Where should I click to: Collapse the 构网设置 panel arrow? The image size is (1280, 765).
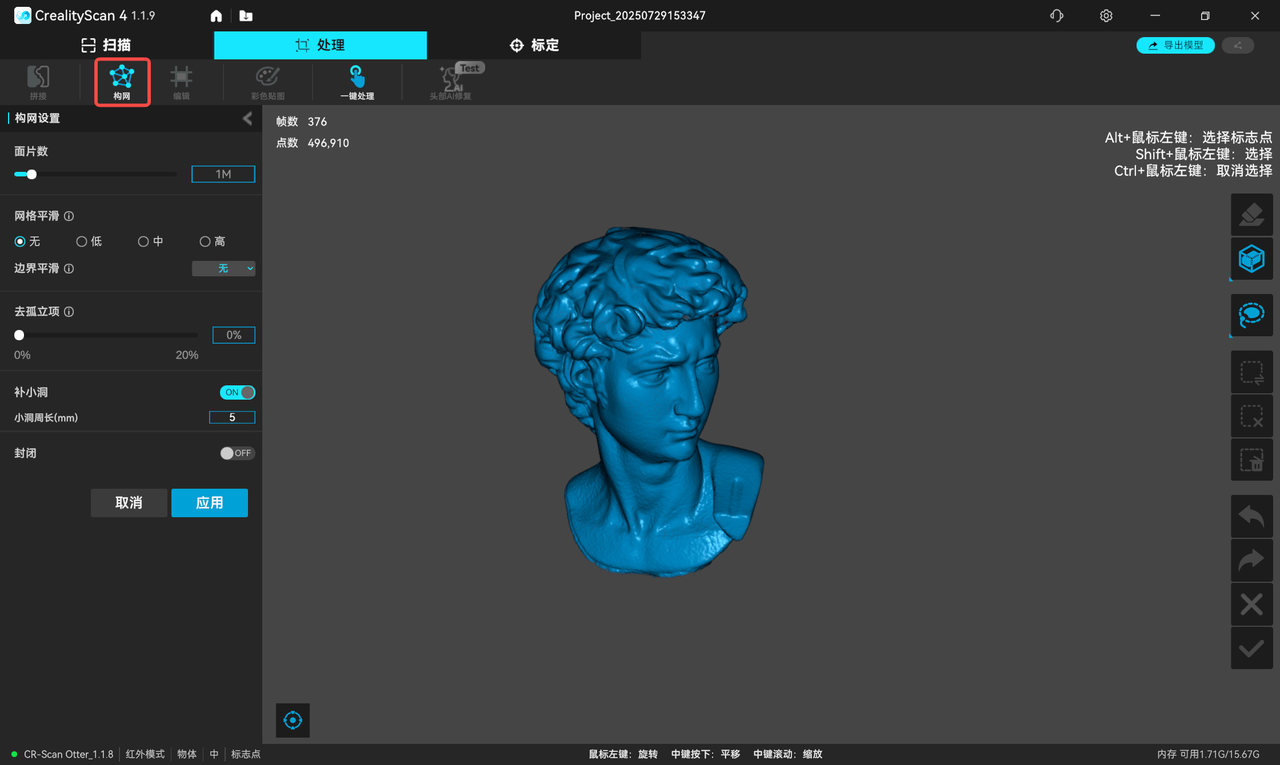[247, 119]
